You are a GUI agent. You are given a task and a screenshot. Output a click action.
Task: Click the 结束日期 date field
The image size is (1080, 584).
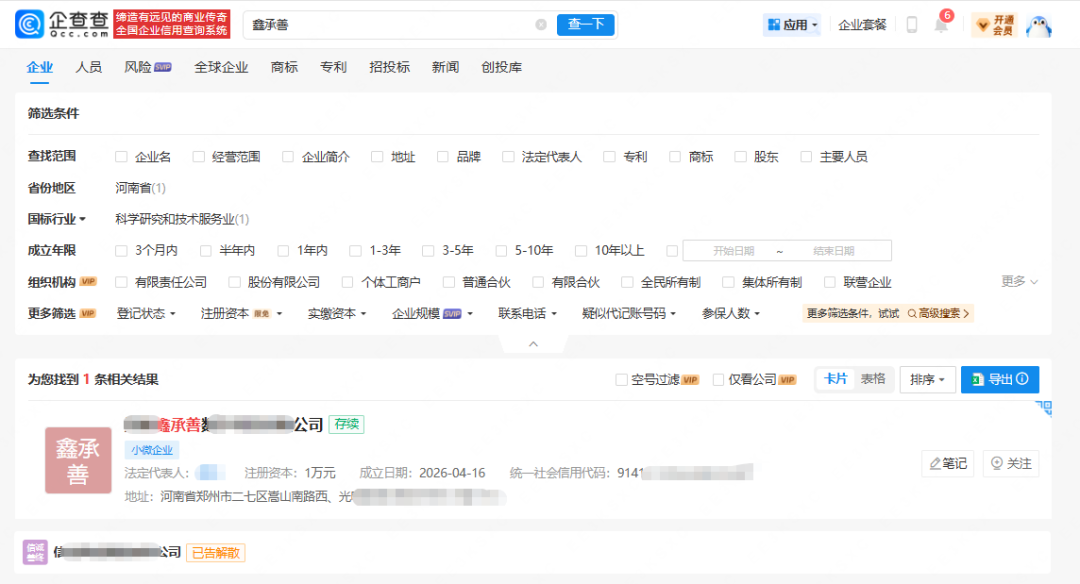click(x=833, y=251)
